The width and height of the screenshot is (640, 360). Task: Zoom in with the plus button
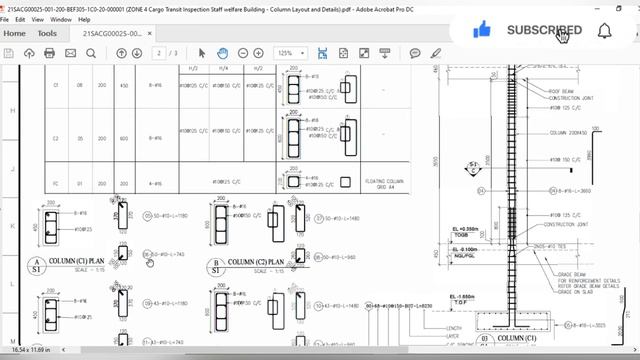tap(258, 53)
